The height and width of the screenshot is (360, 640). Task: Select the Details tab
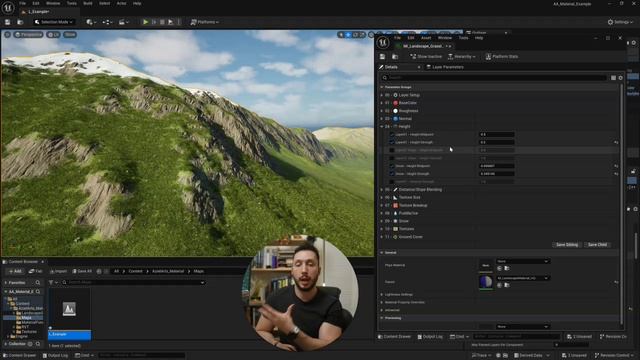391,67
